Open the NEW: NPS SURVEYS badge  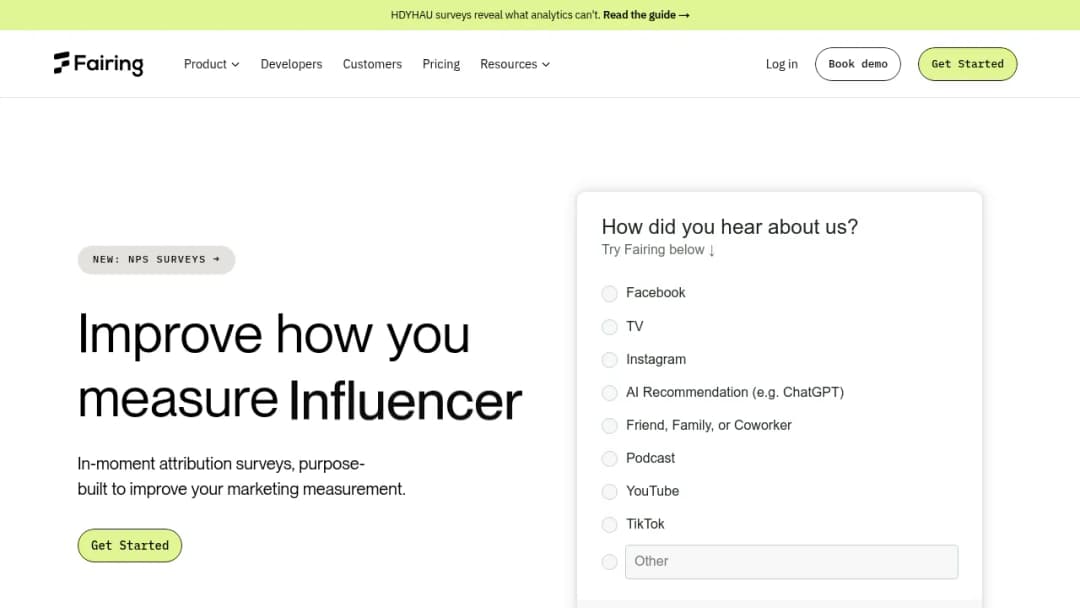[156, 260]
